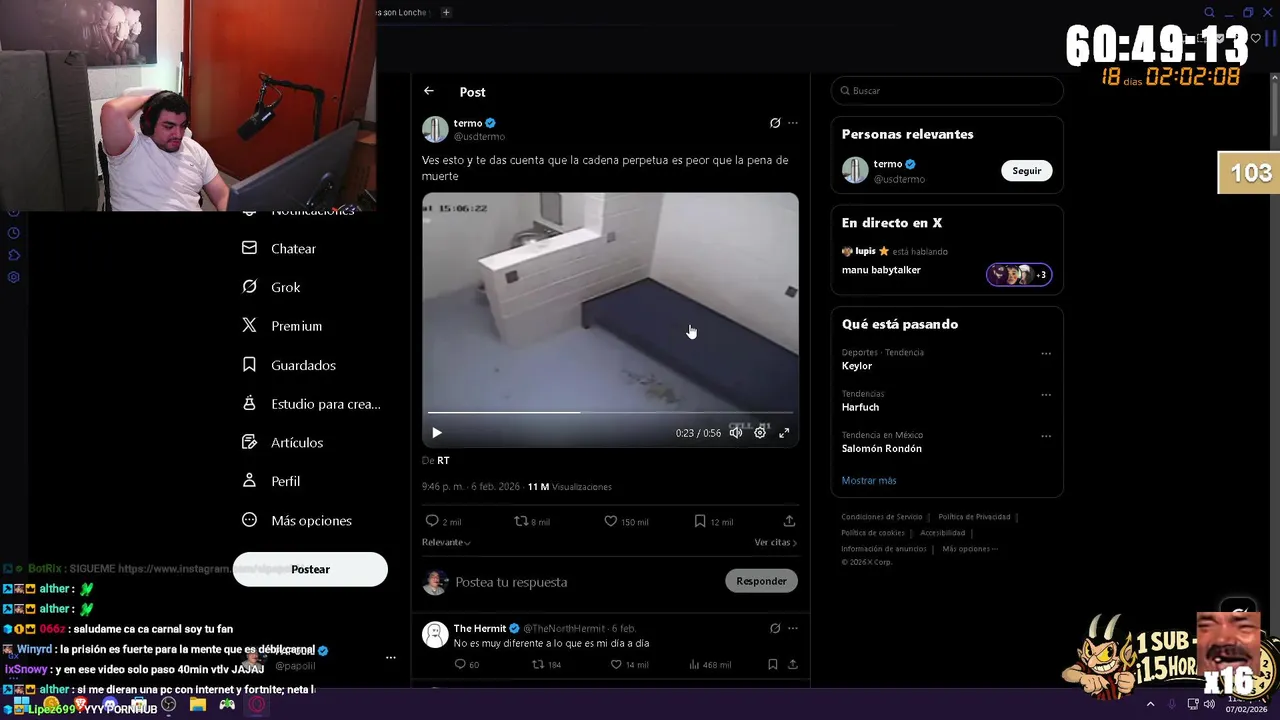Open File Explorer from the taskbar

tap(198, 705)
